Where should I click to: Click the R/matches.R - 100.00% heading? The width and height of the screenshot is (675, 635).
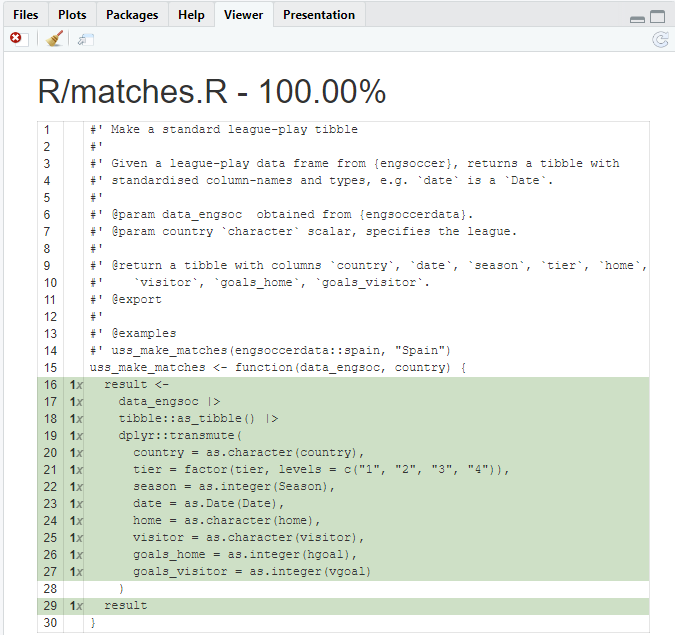click(212, 91)
